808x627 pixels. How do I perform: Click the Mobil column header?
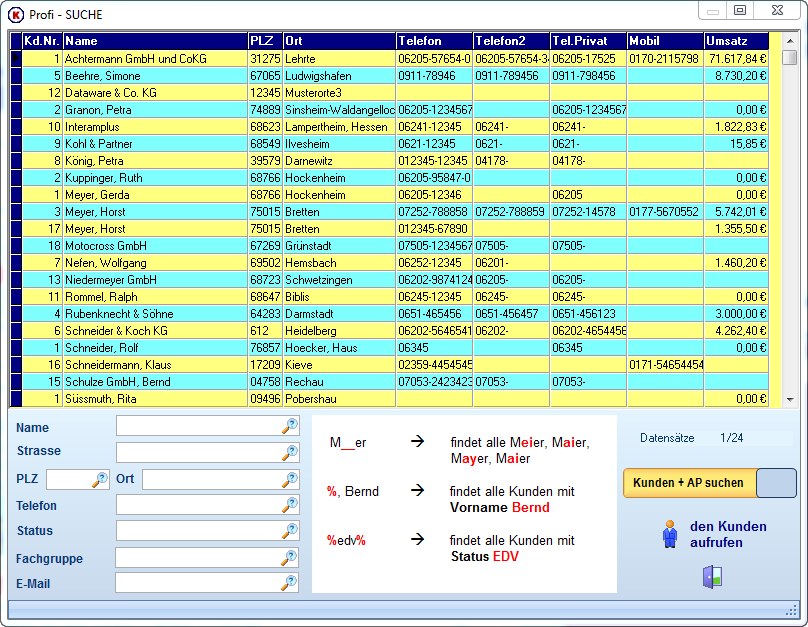coord(665,41)
